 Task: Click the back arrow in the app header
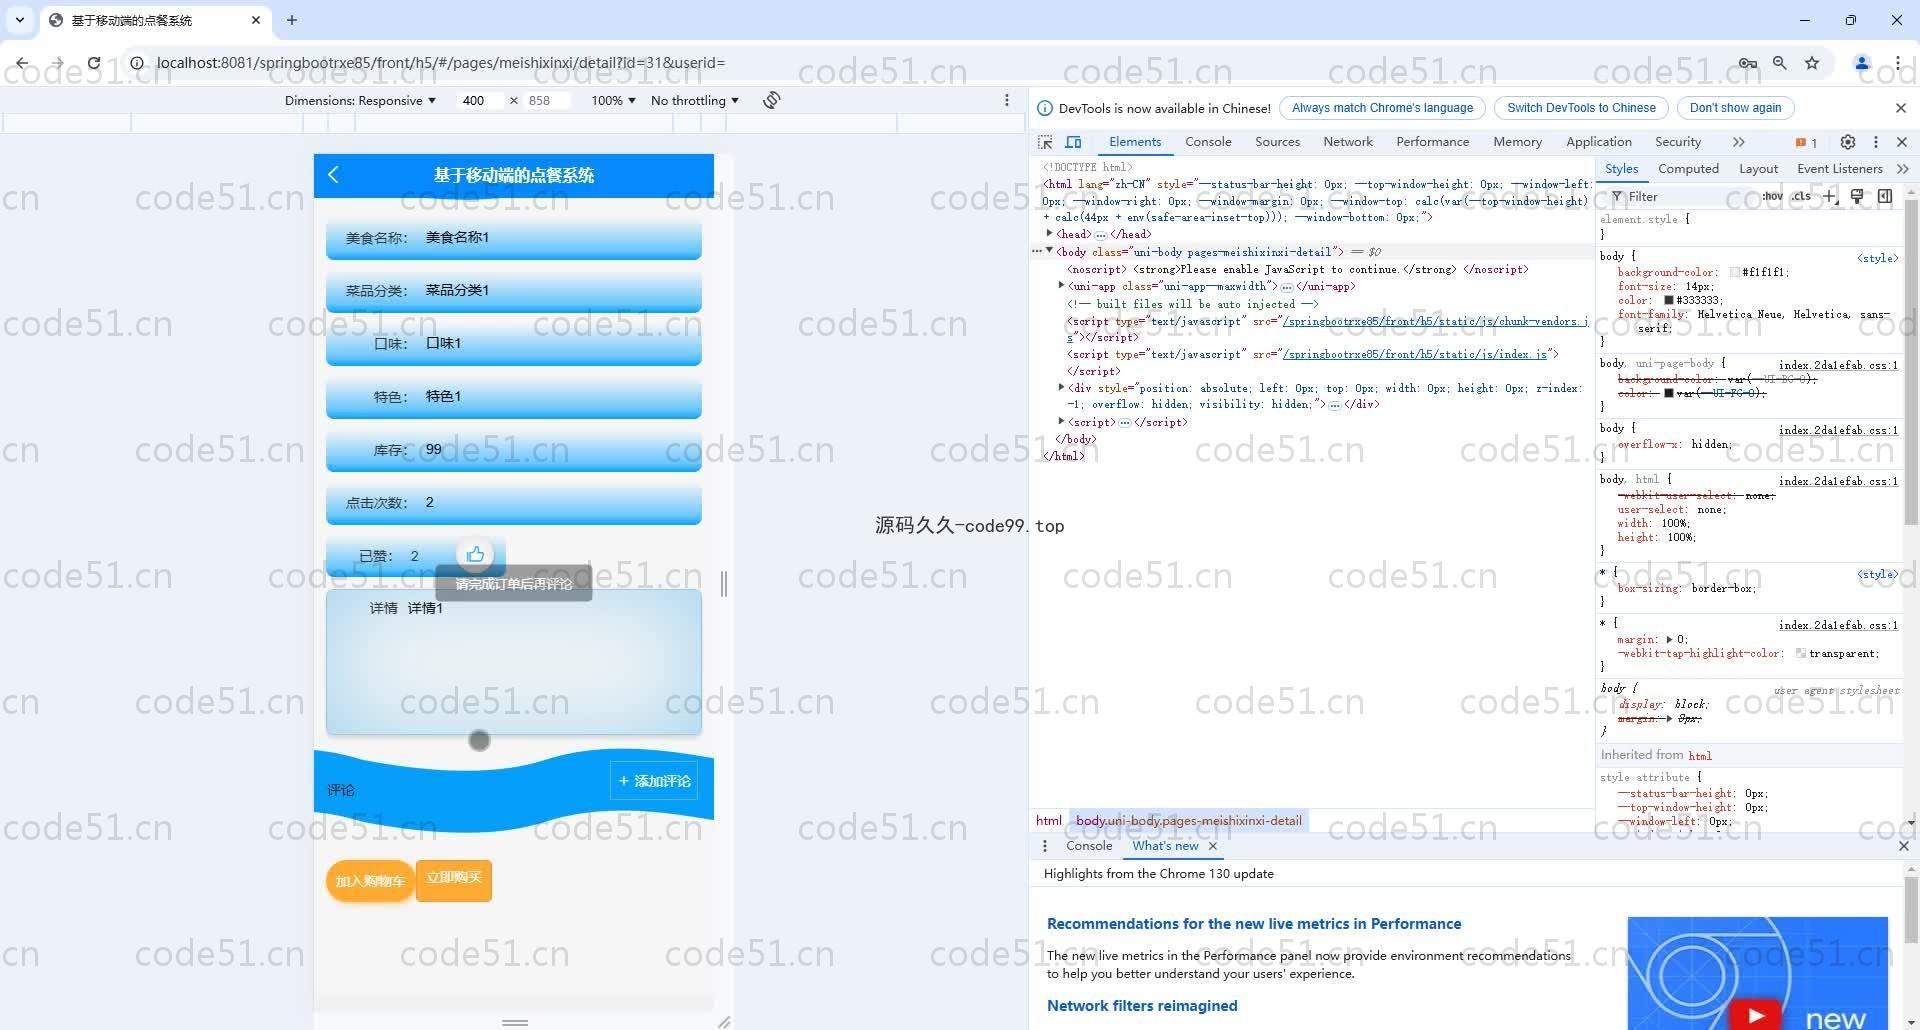tap(334, 175)
